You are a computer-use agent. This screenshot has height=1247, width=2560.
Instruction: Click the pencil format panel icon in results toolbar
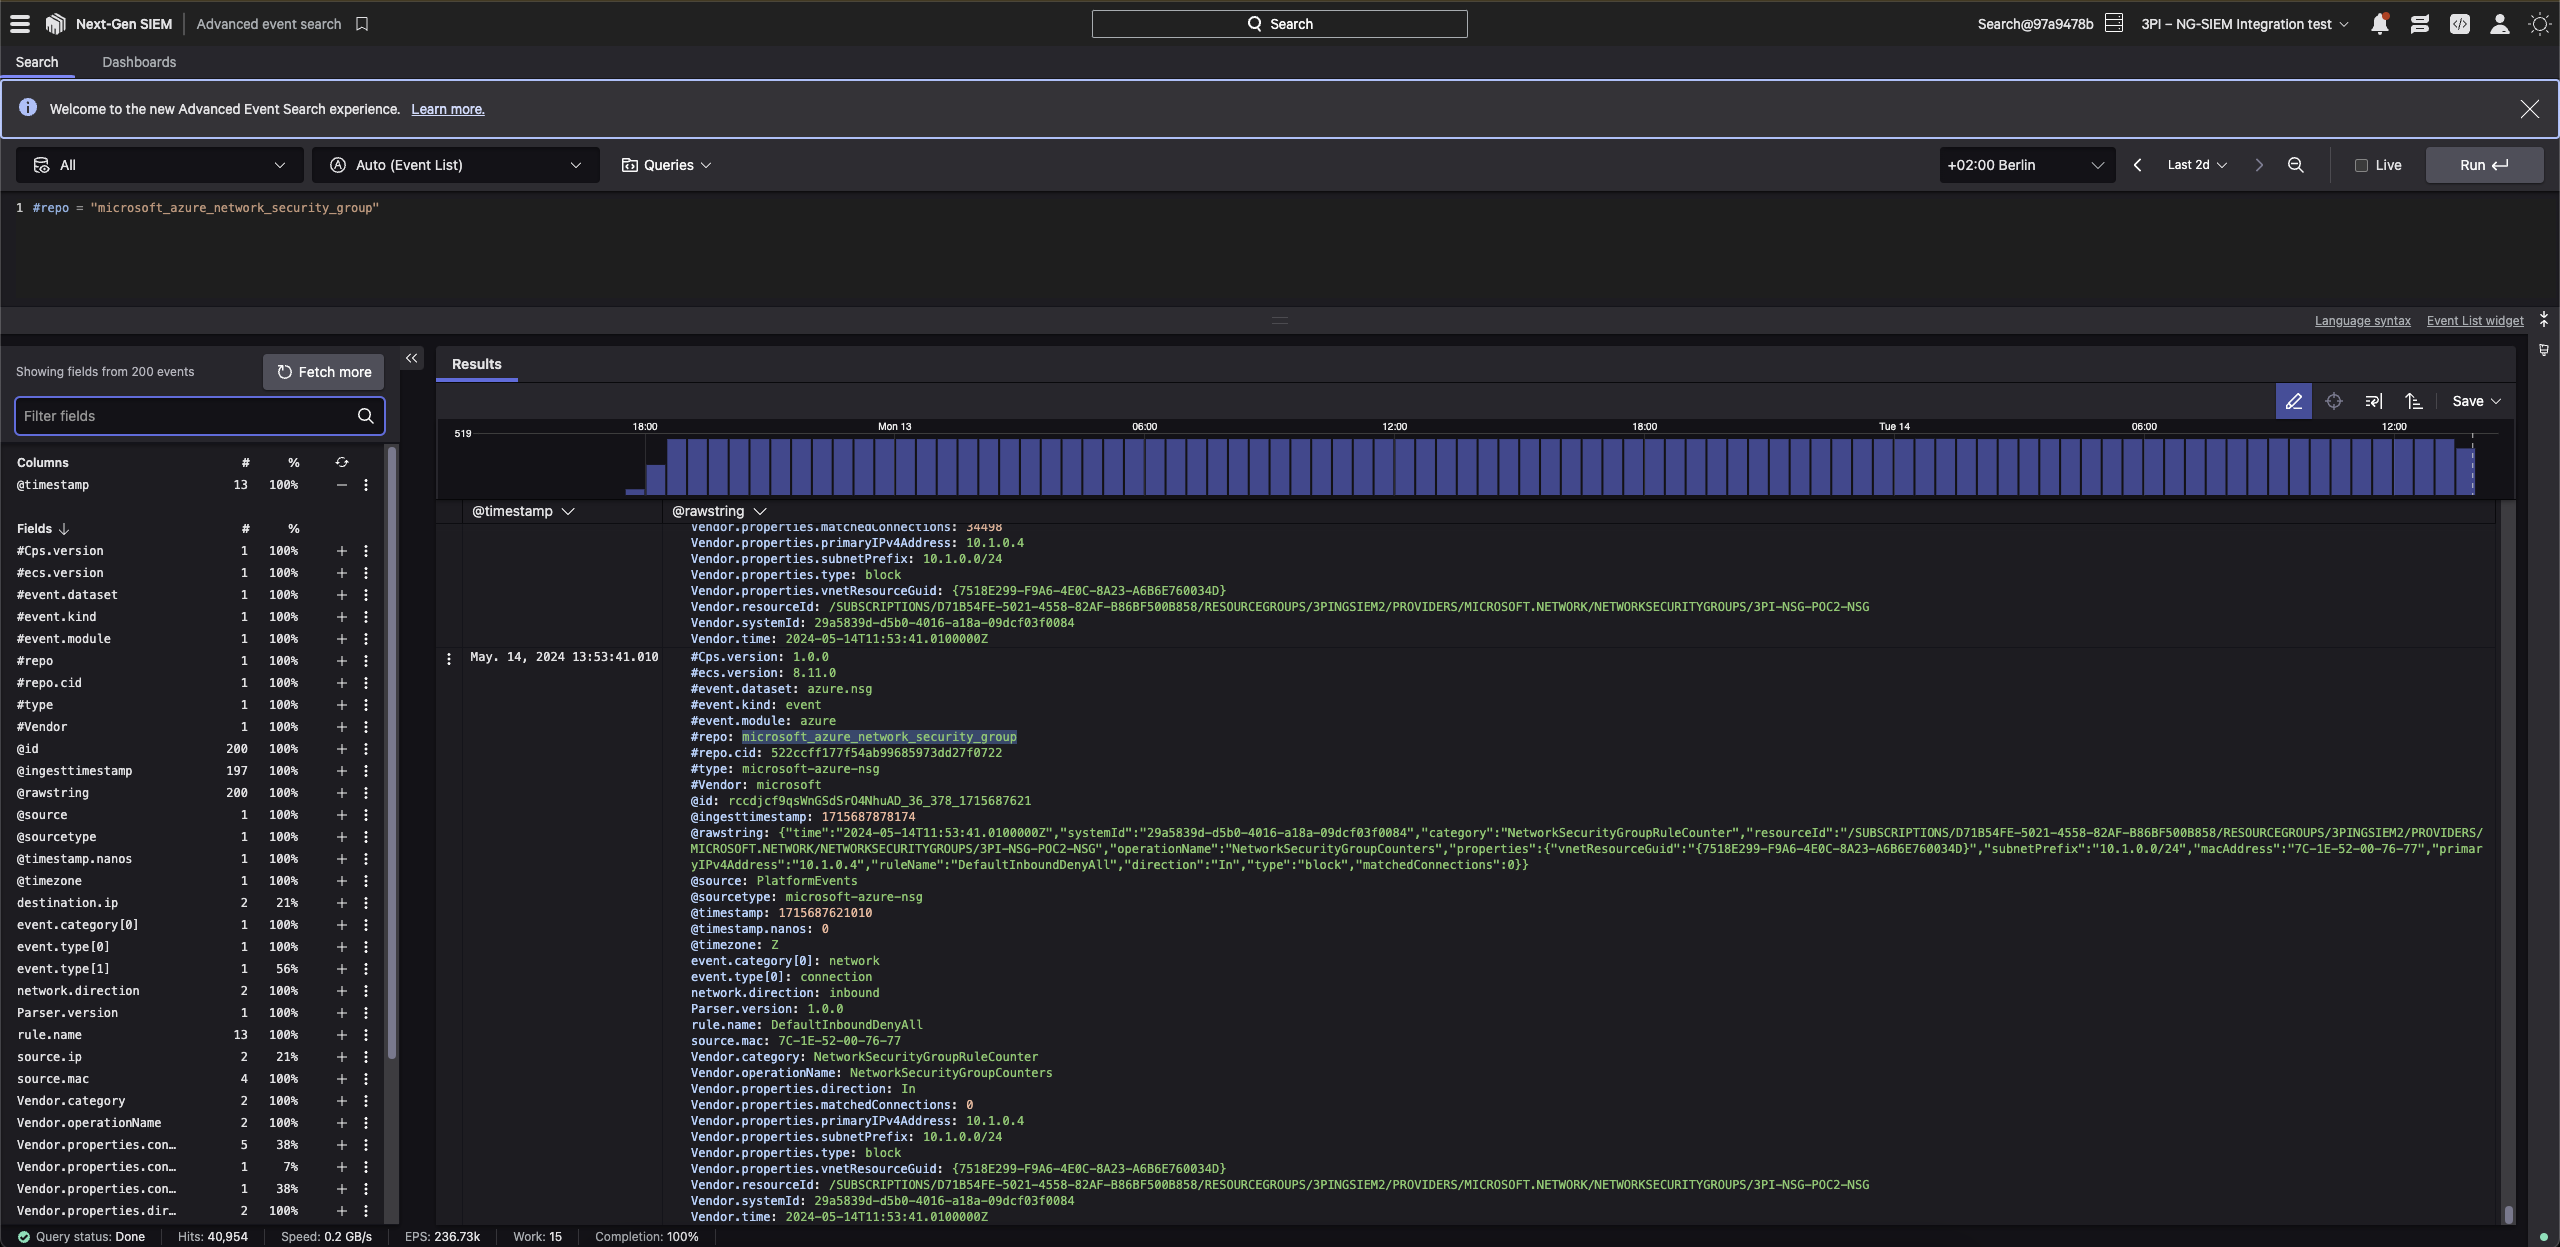(x=2293, y=401)
